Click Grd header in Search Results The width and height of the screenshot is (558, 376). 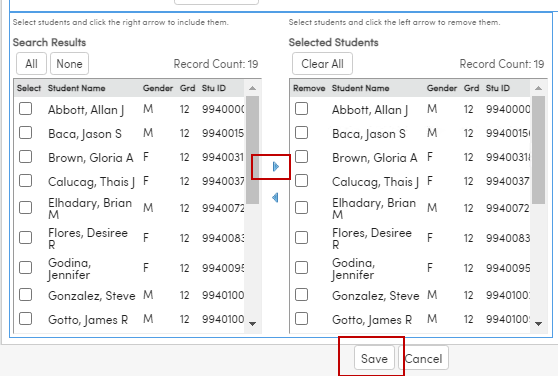pos(187,88)
